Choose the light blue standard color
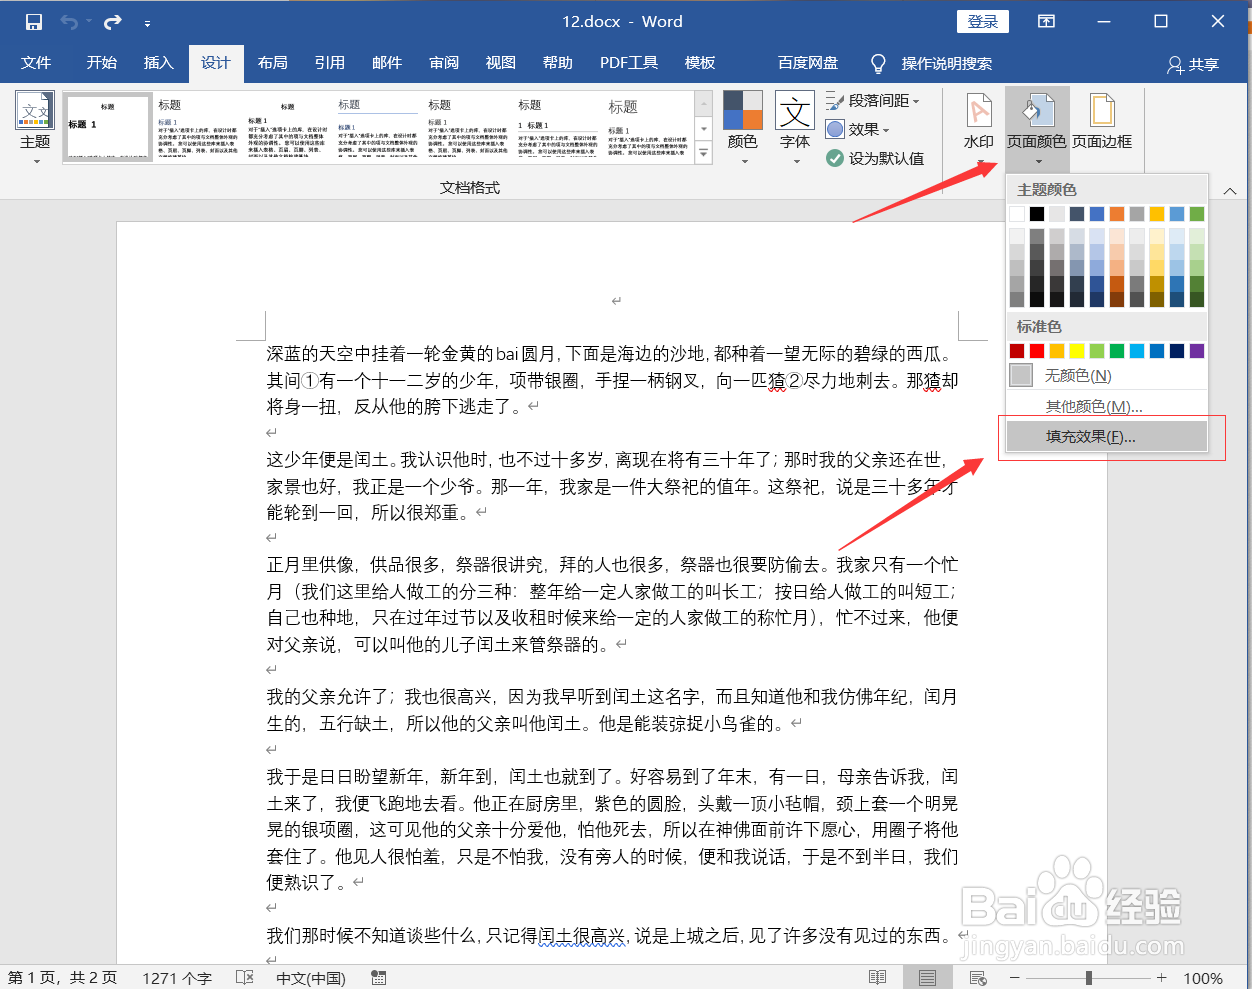 pyautogui.click(x=1137, y=351)
